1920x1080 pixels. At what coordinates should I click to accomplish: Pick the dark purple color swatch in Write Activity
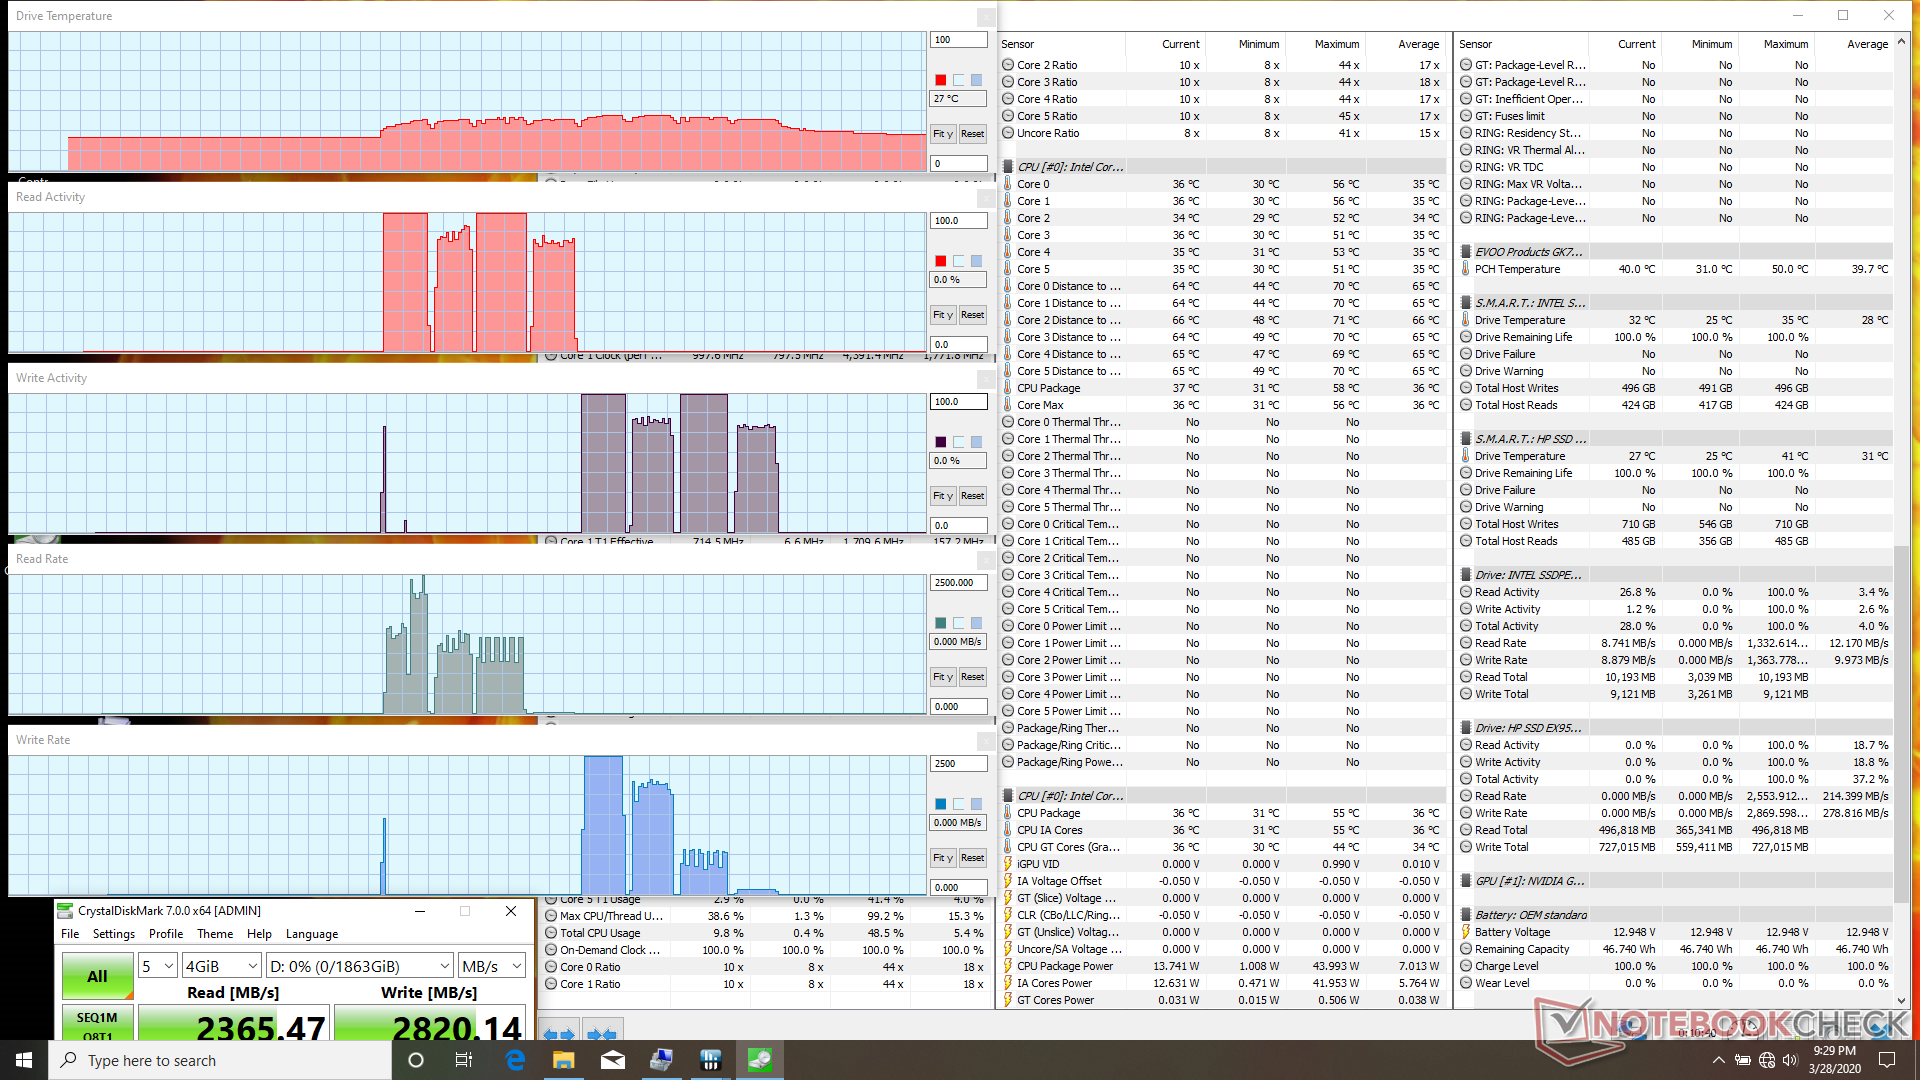click(x=940, y=442)
